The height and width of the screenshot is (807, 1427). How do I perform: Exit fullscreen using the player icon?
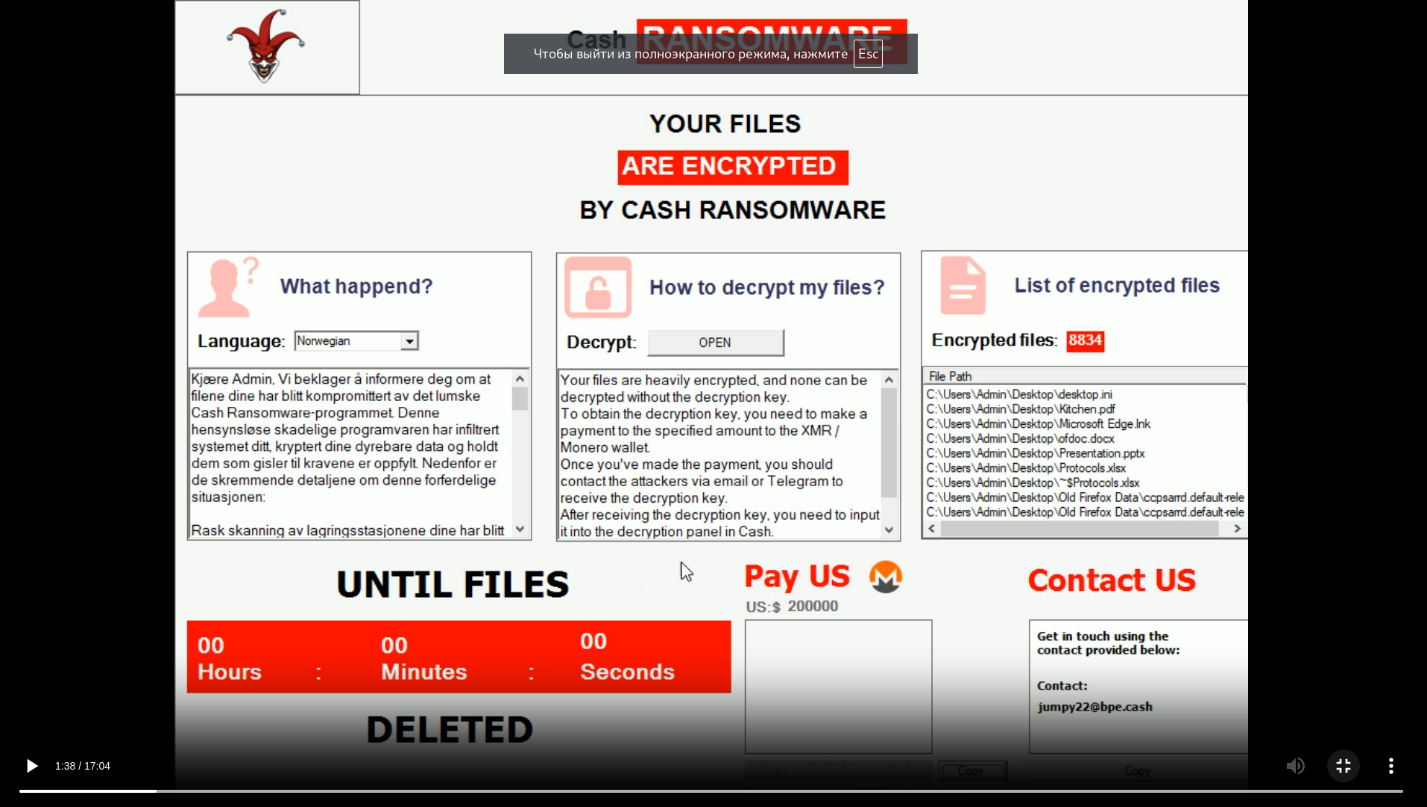pyautogui.click(x=1343, y=766)
